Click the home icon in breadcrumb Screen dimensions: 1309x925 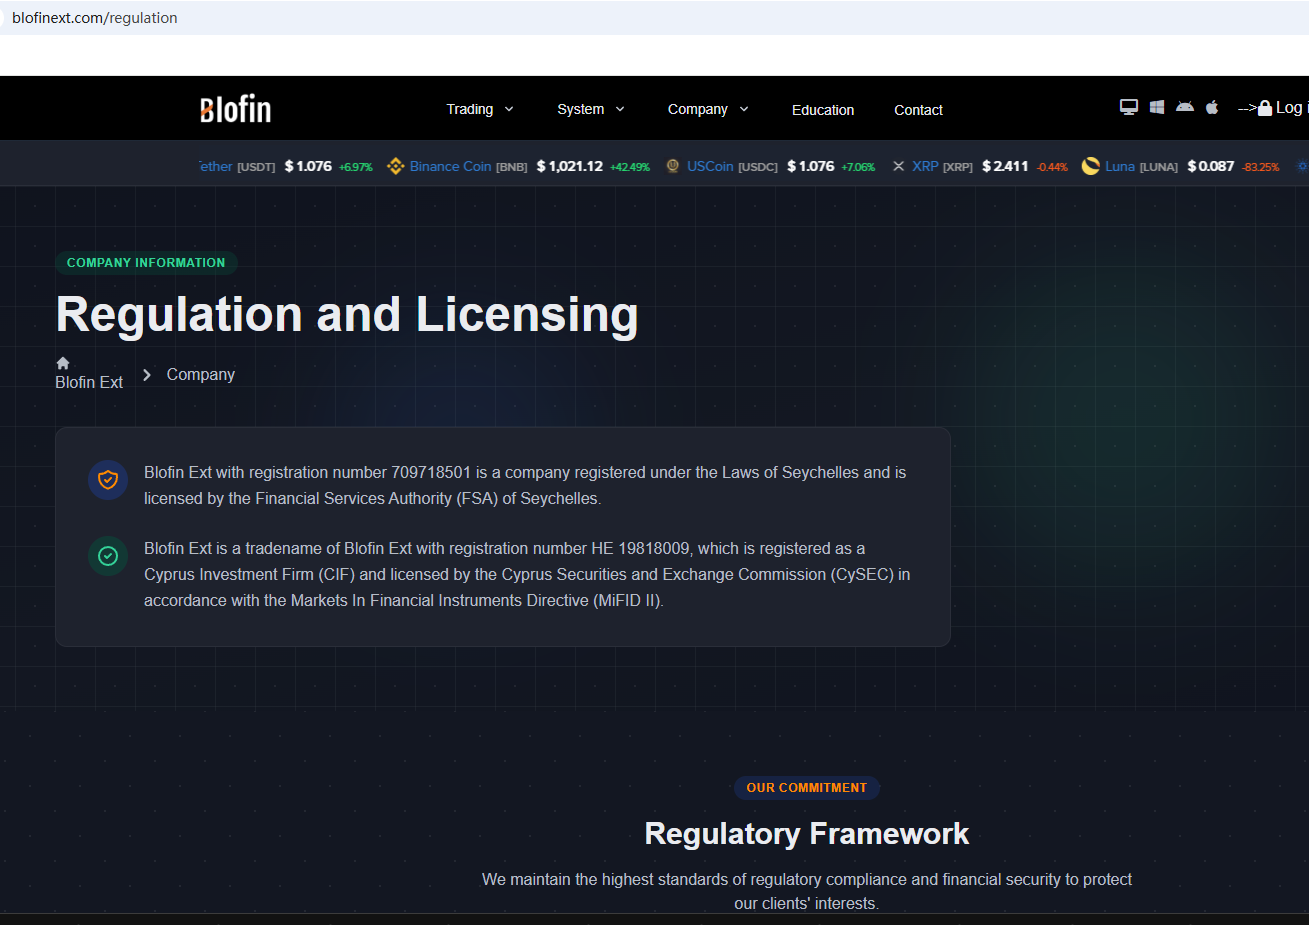[63, 363]
